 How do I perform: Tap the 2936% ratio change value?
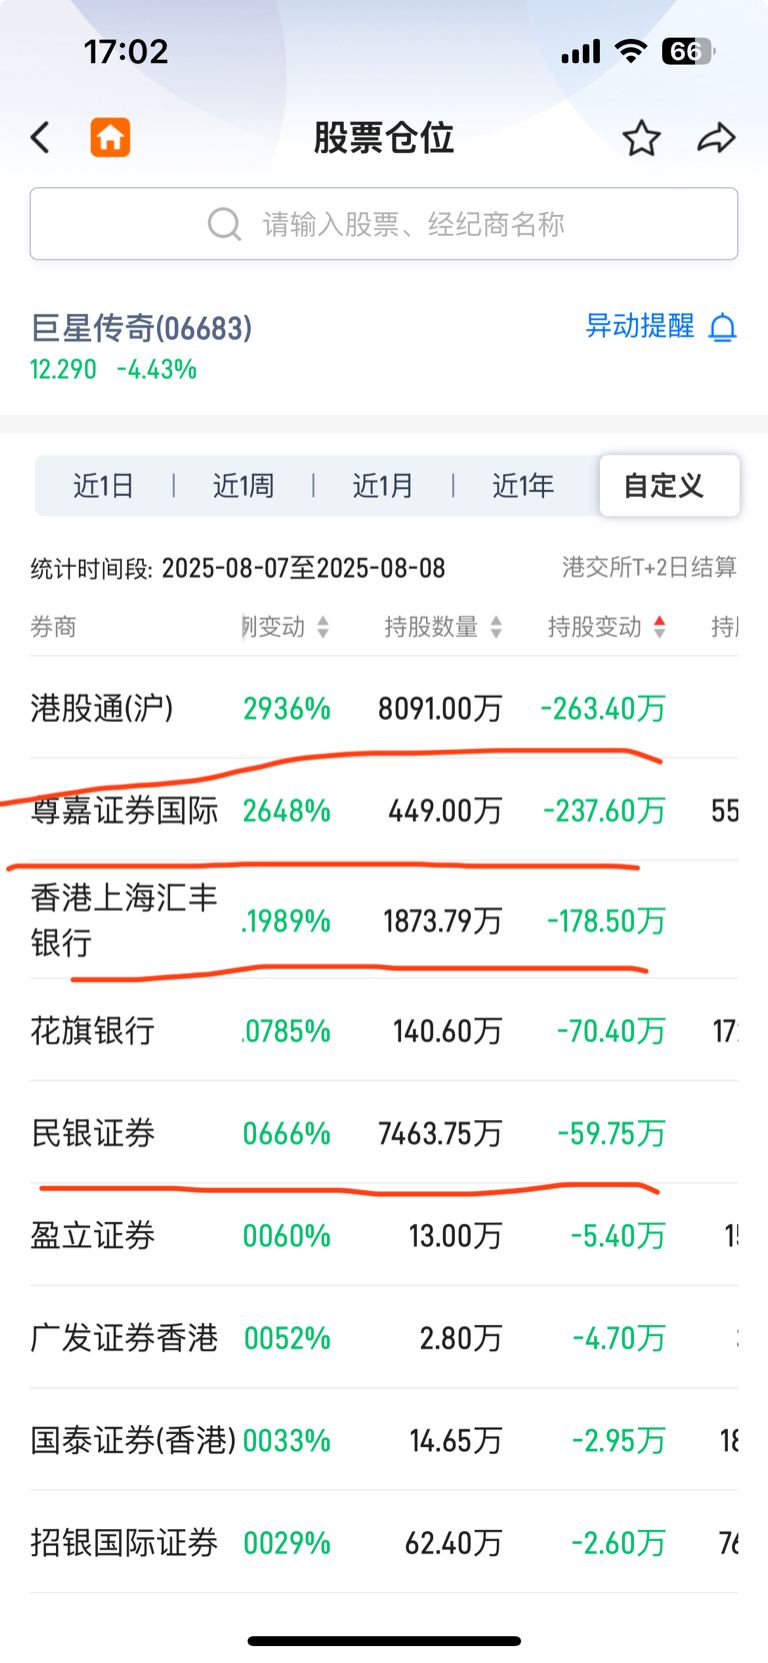287,709
